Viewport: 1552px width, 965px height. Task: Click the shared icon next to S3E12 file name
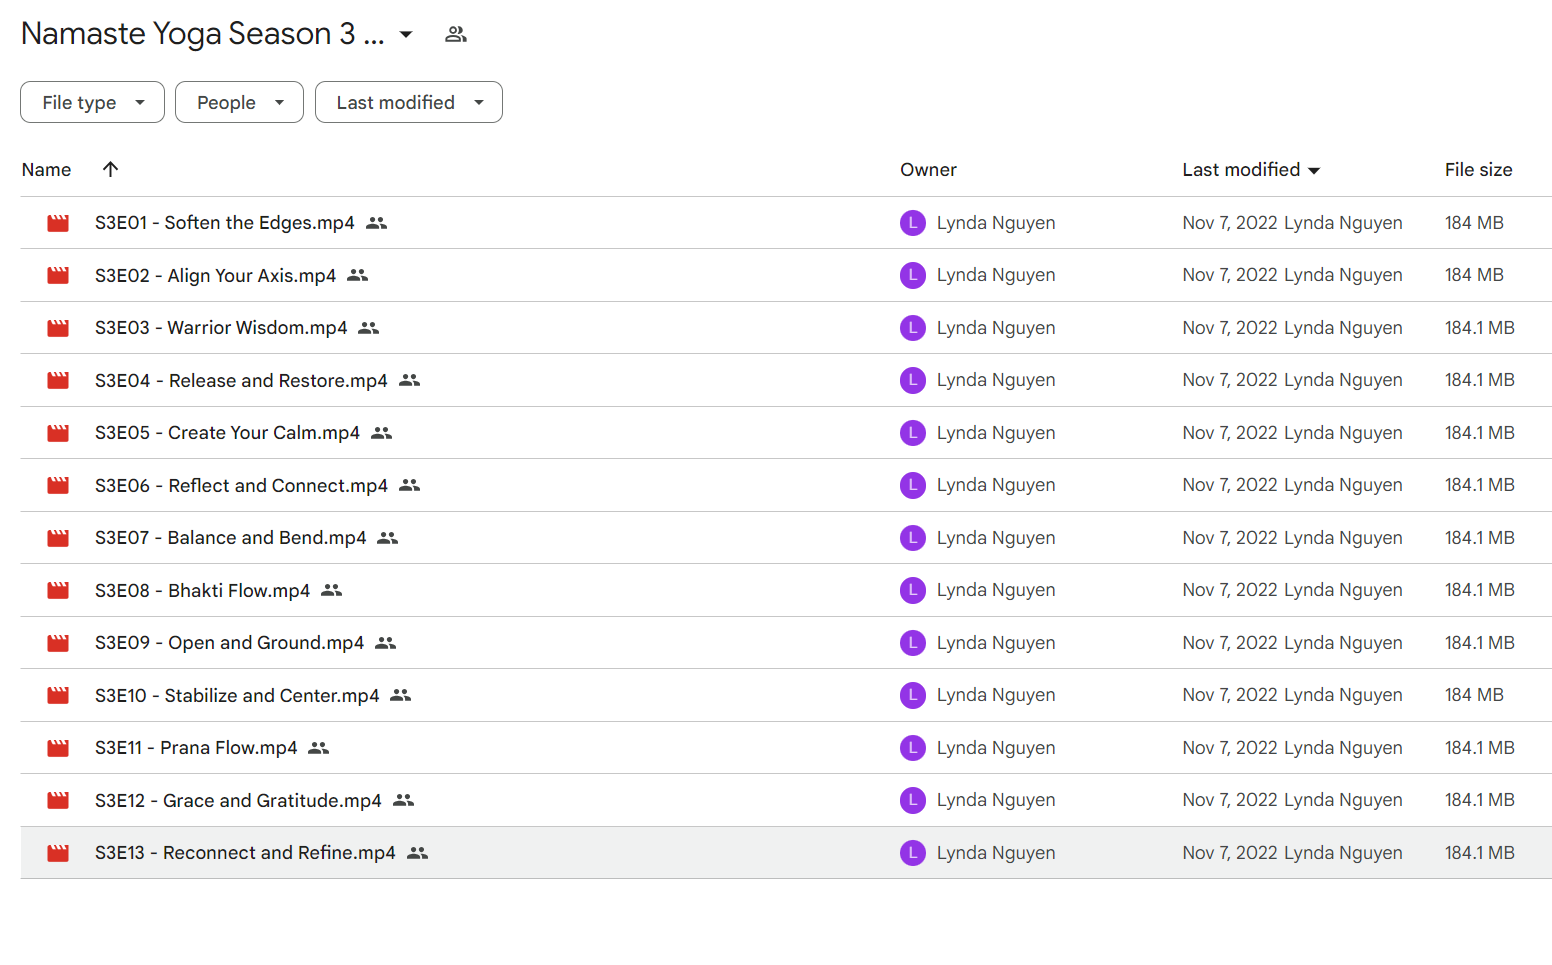click(403, 800)
